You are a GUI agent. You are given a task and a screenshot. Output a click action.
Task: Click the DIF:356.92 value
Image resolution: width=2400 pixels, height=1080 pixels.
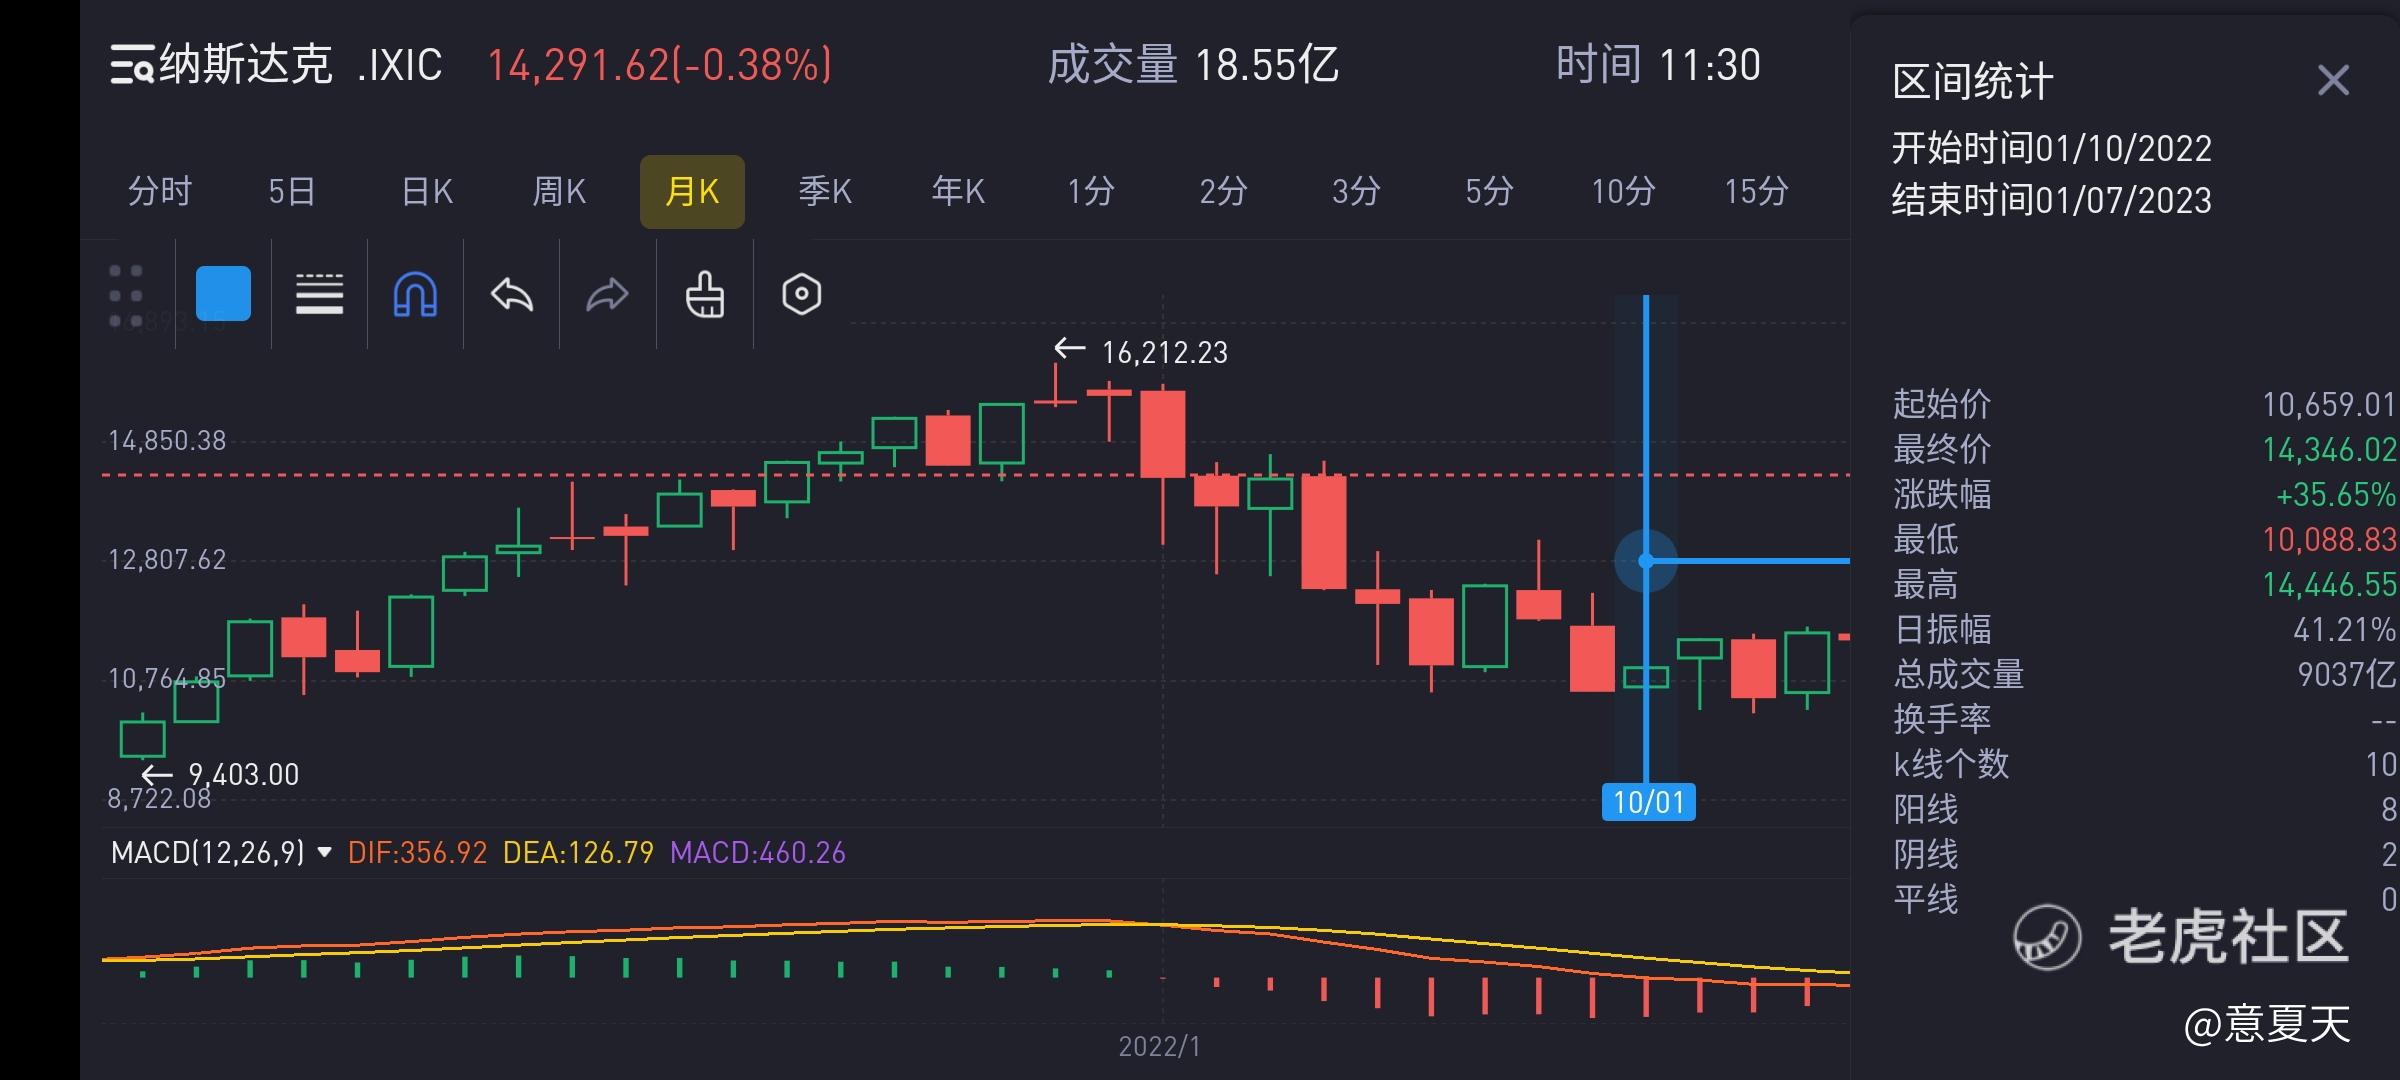(x=418, y=852)
